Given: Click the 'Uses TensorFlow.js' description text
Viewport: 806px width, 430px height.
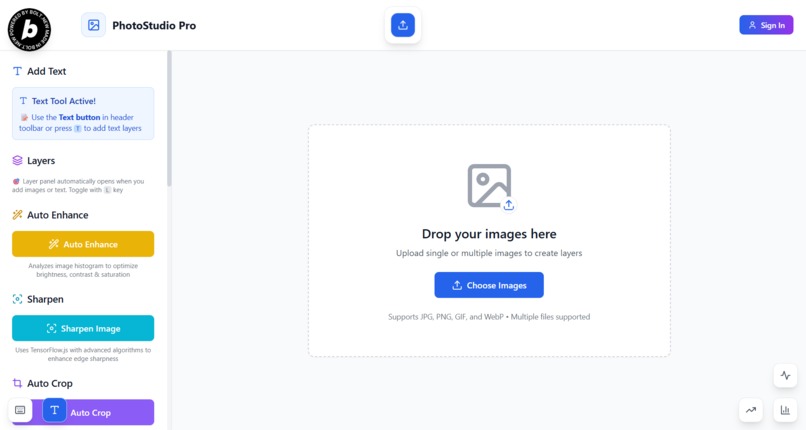Looking at the screenshot, I should [83, 354].
